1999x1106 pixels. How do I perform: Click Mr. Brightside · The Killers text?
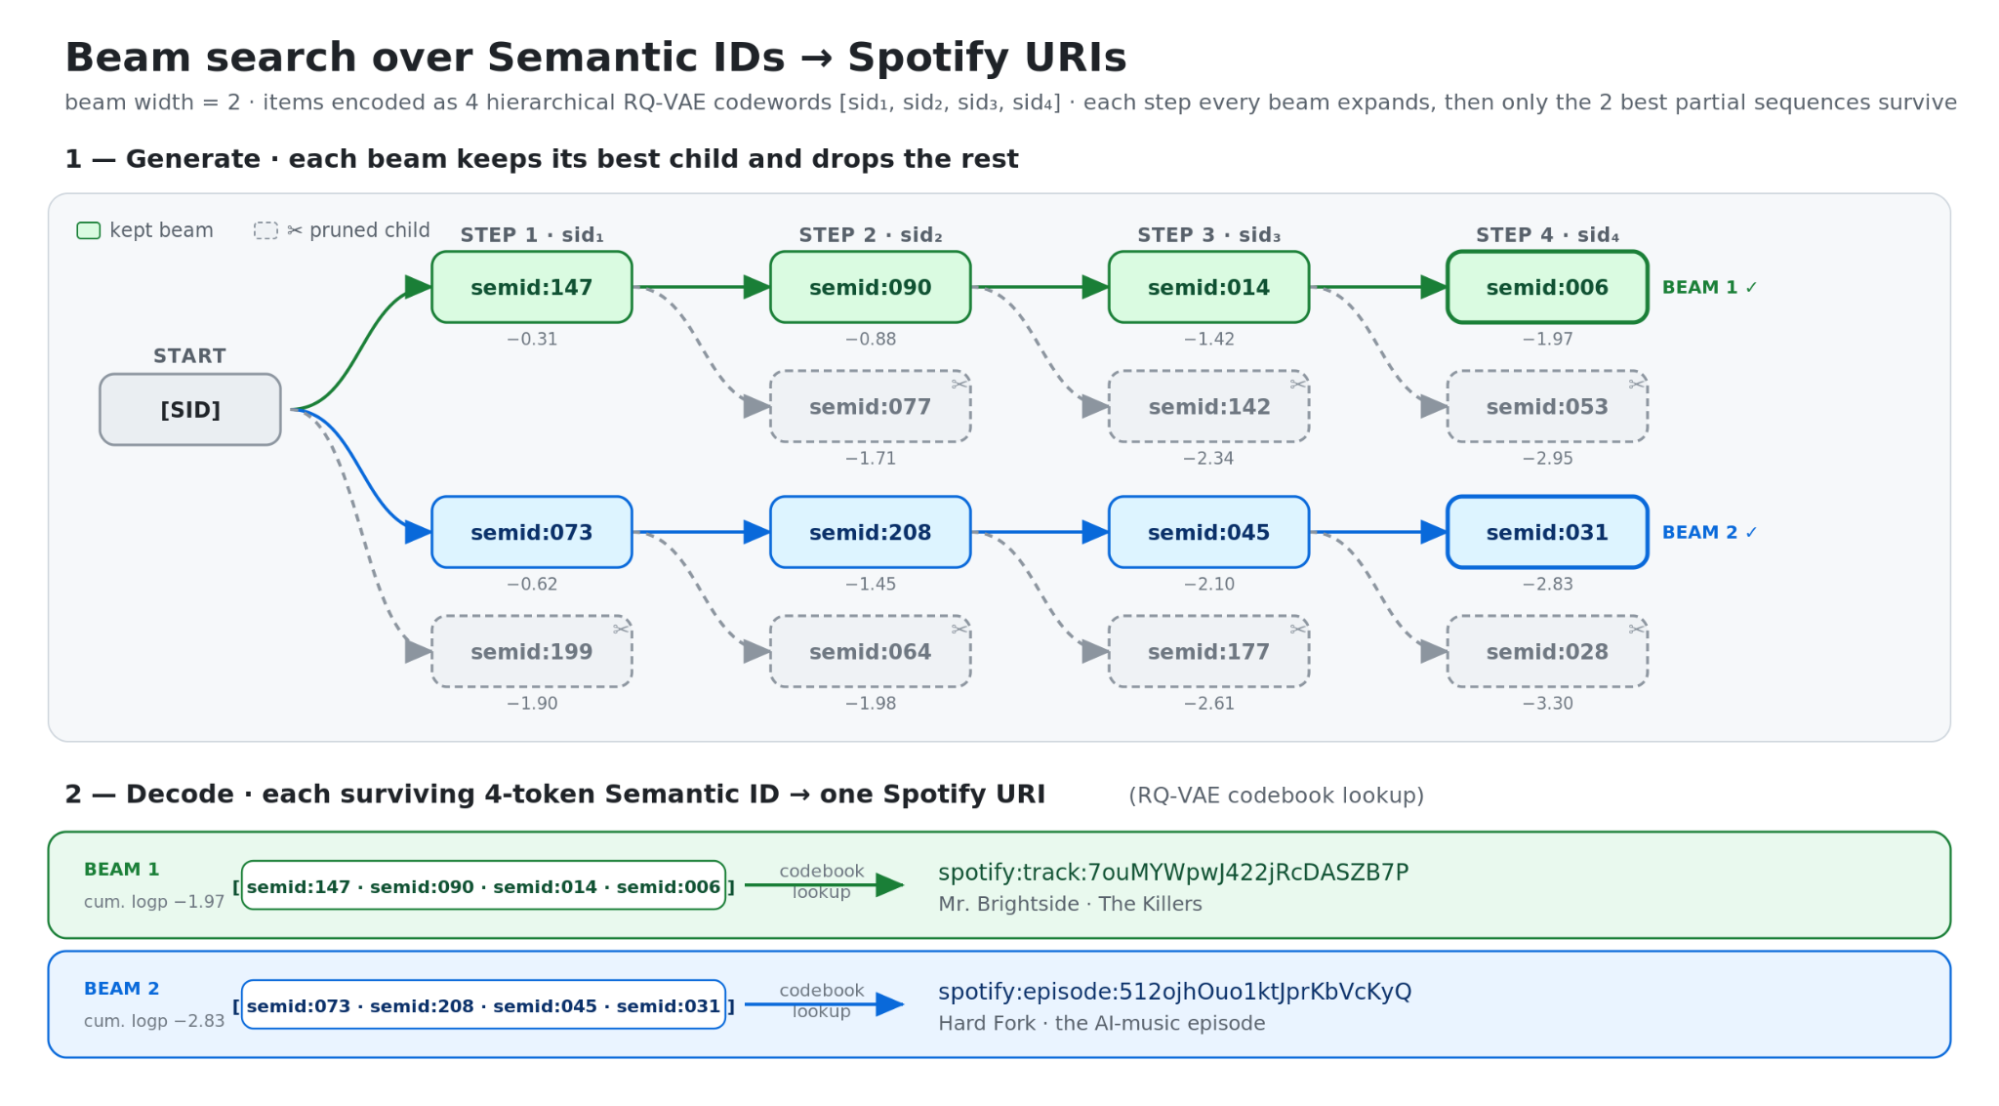pyautogui.click(x=1070, y=904)
